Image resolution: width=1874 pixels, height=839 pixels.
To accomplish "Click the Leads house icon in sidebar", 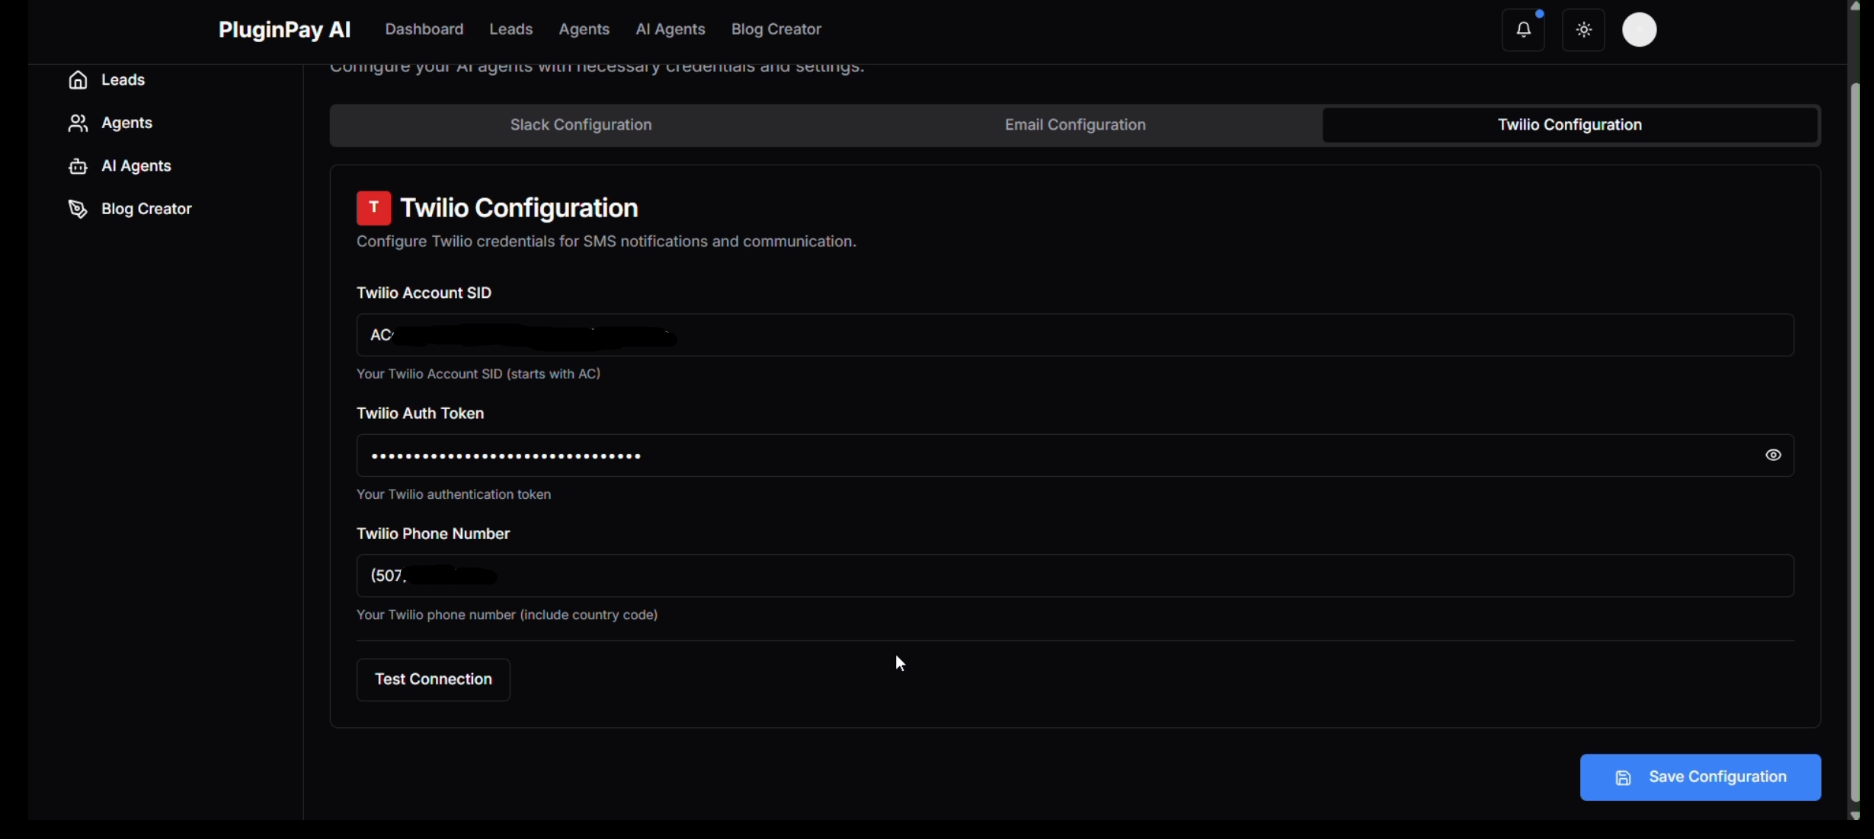I will pyautogui.click(x=78, y=80).
